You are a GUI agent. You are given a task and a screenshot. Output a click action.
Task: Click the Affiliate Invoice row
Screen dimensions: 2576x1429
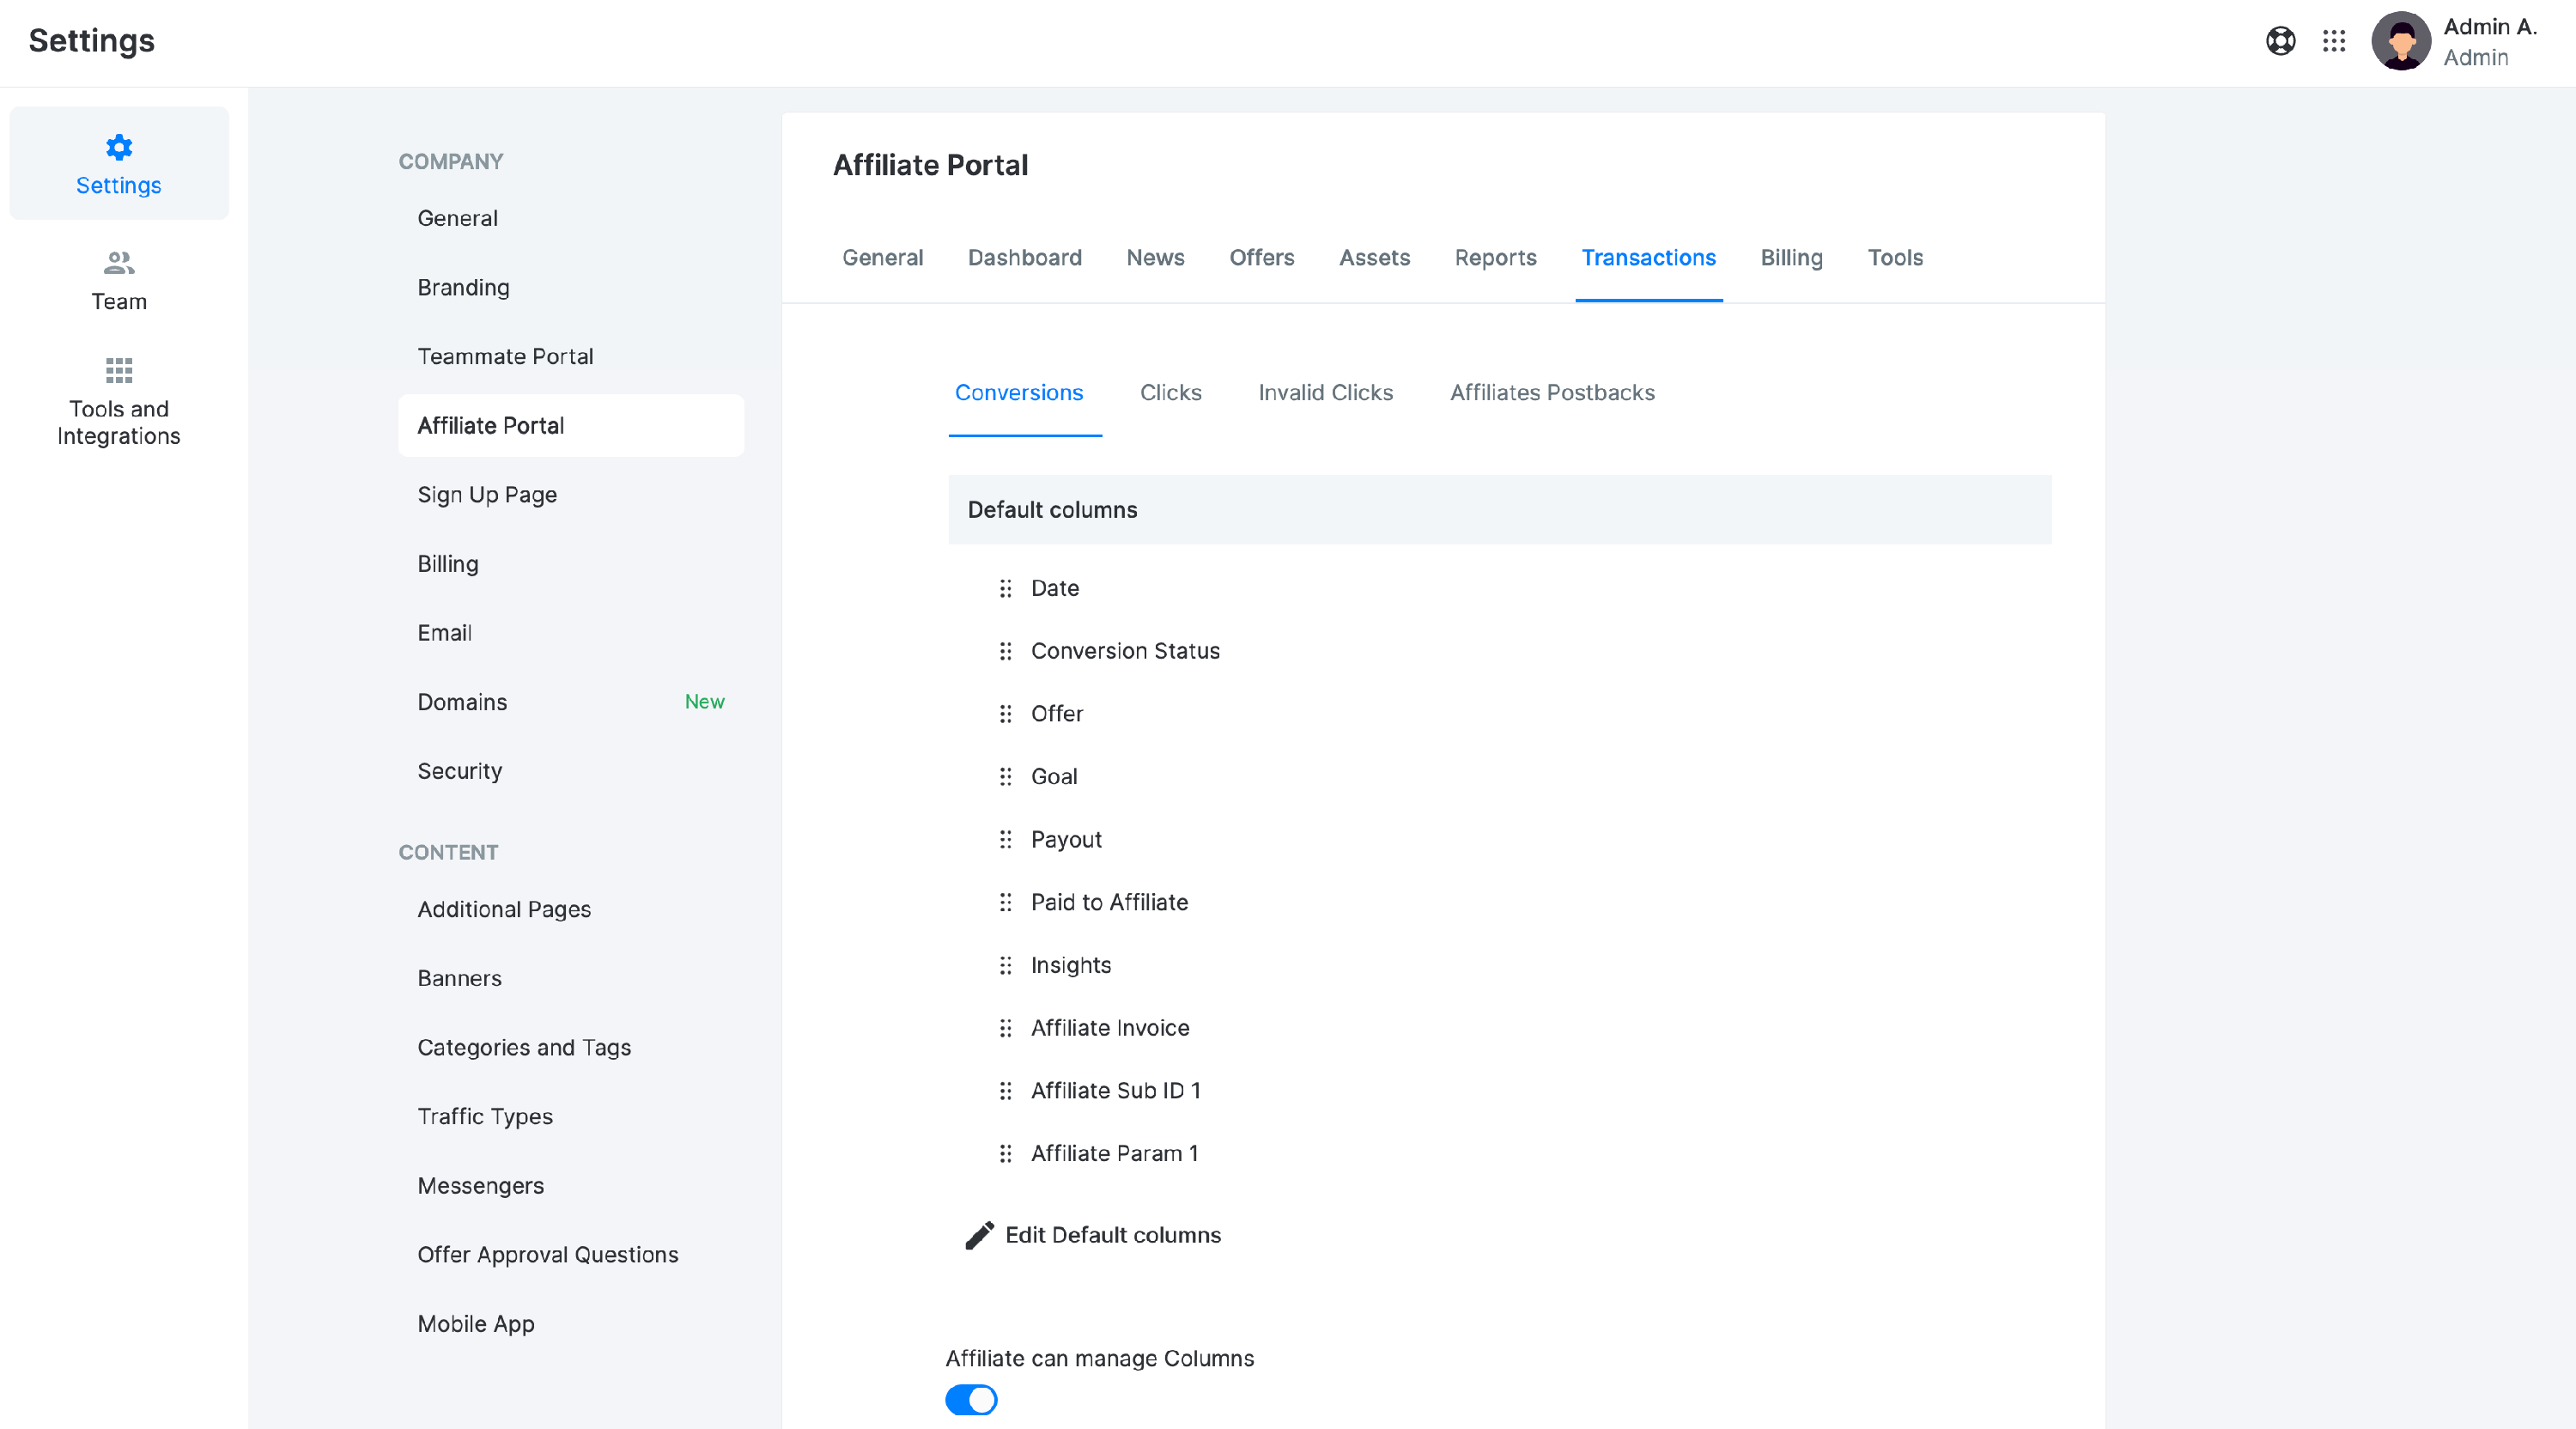[1110, 1028]
